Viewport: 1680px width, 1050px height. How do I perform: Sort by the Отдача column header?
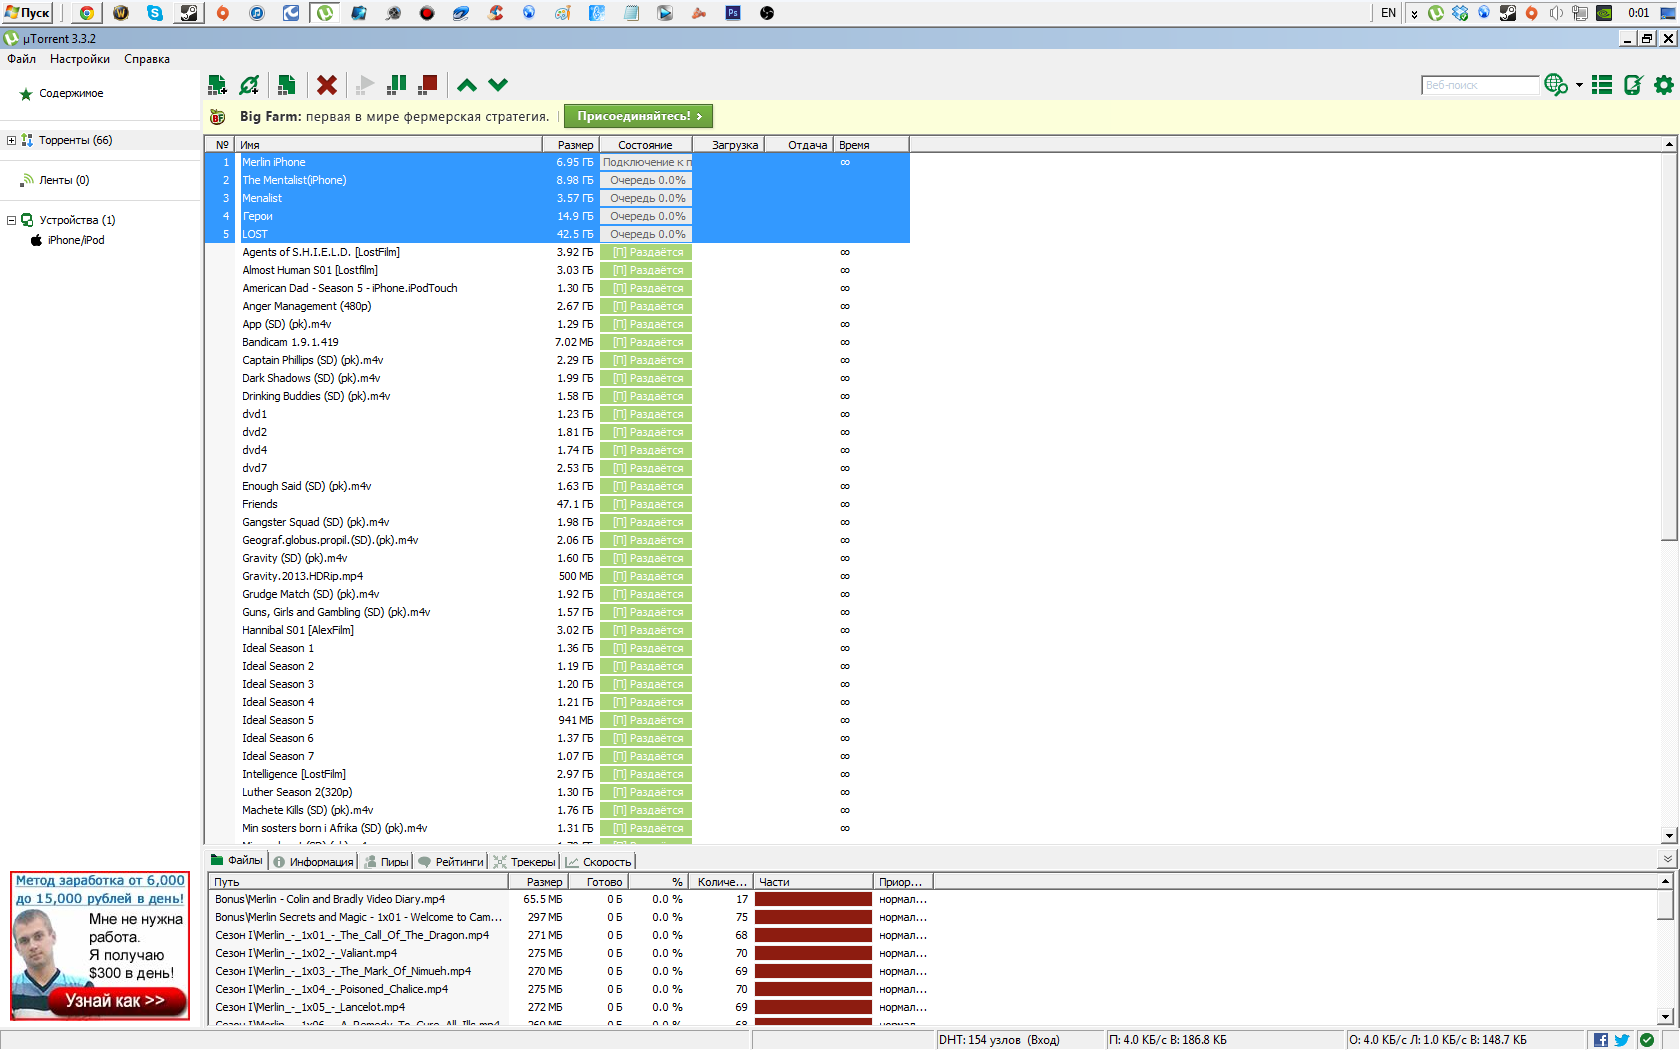click(x=799, y=145)
